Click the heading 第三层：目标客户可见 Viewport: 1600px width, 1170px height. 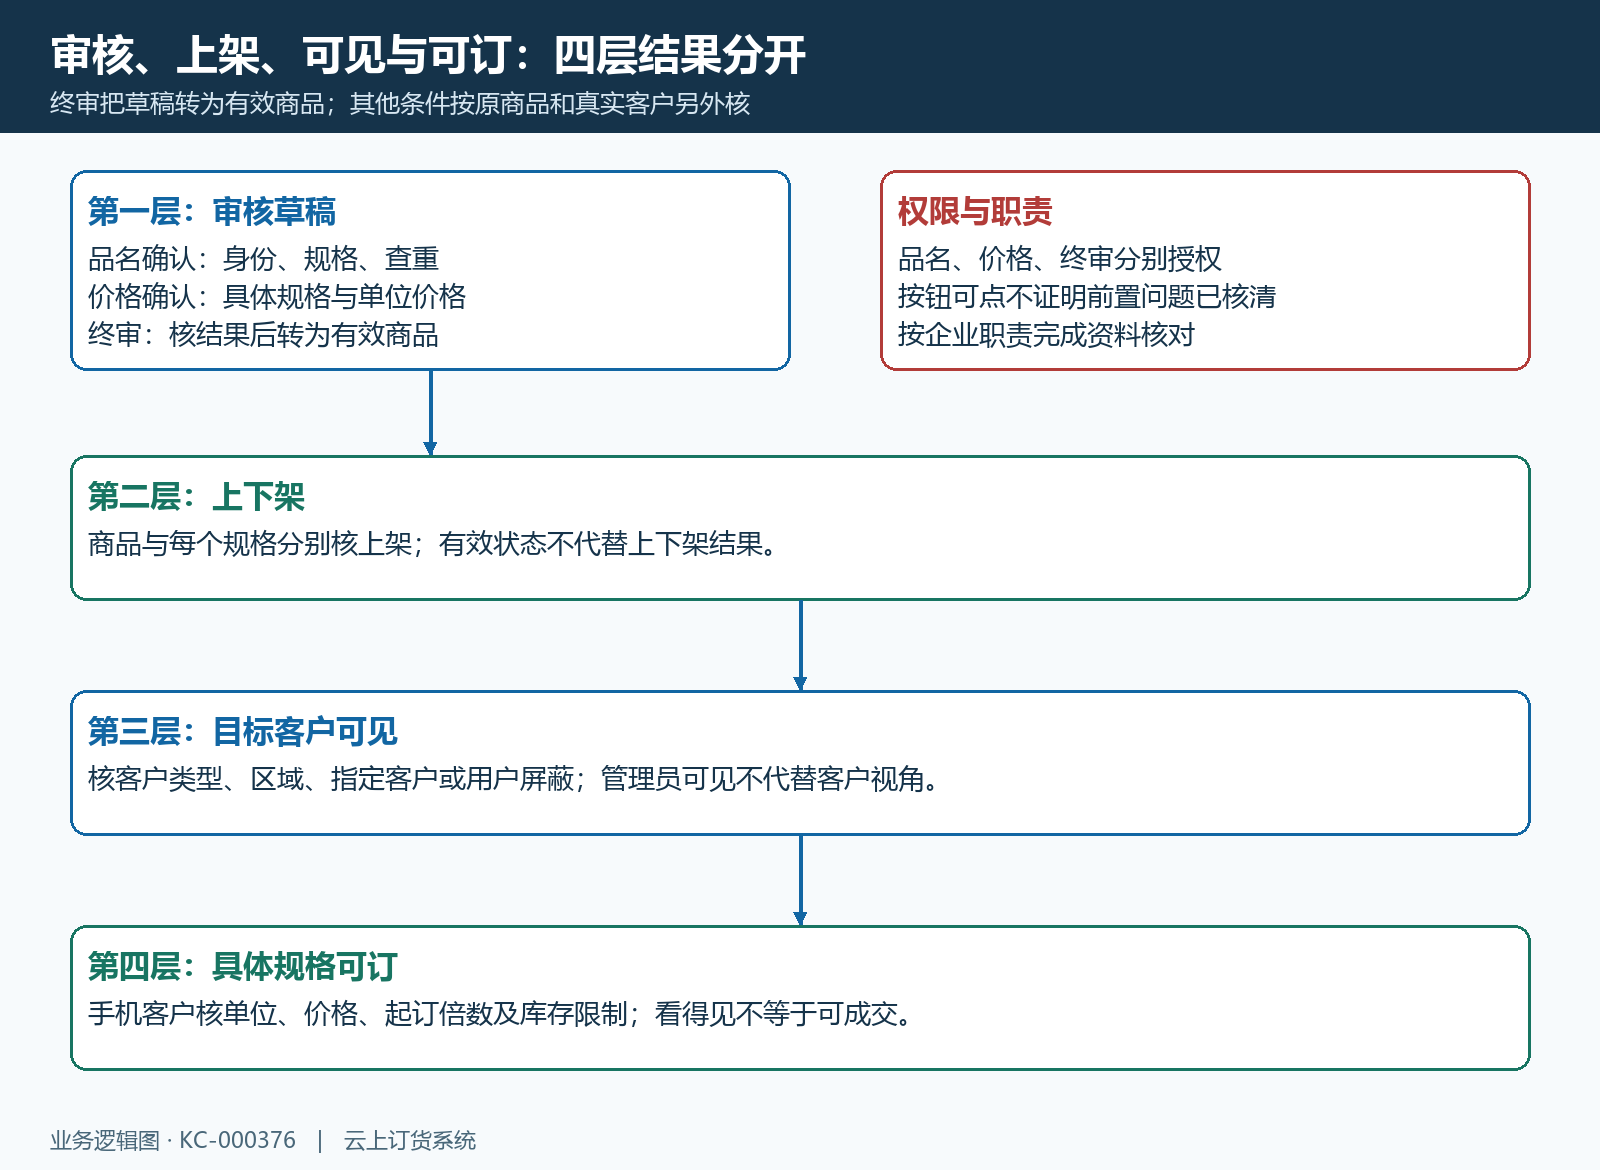pos(243,732)
